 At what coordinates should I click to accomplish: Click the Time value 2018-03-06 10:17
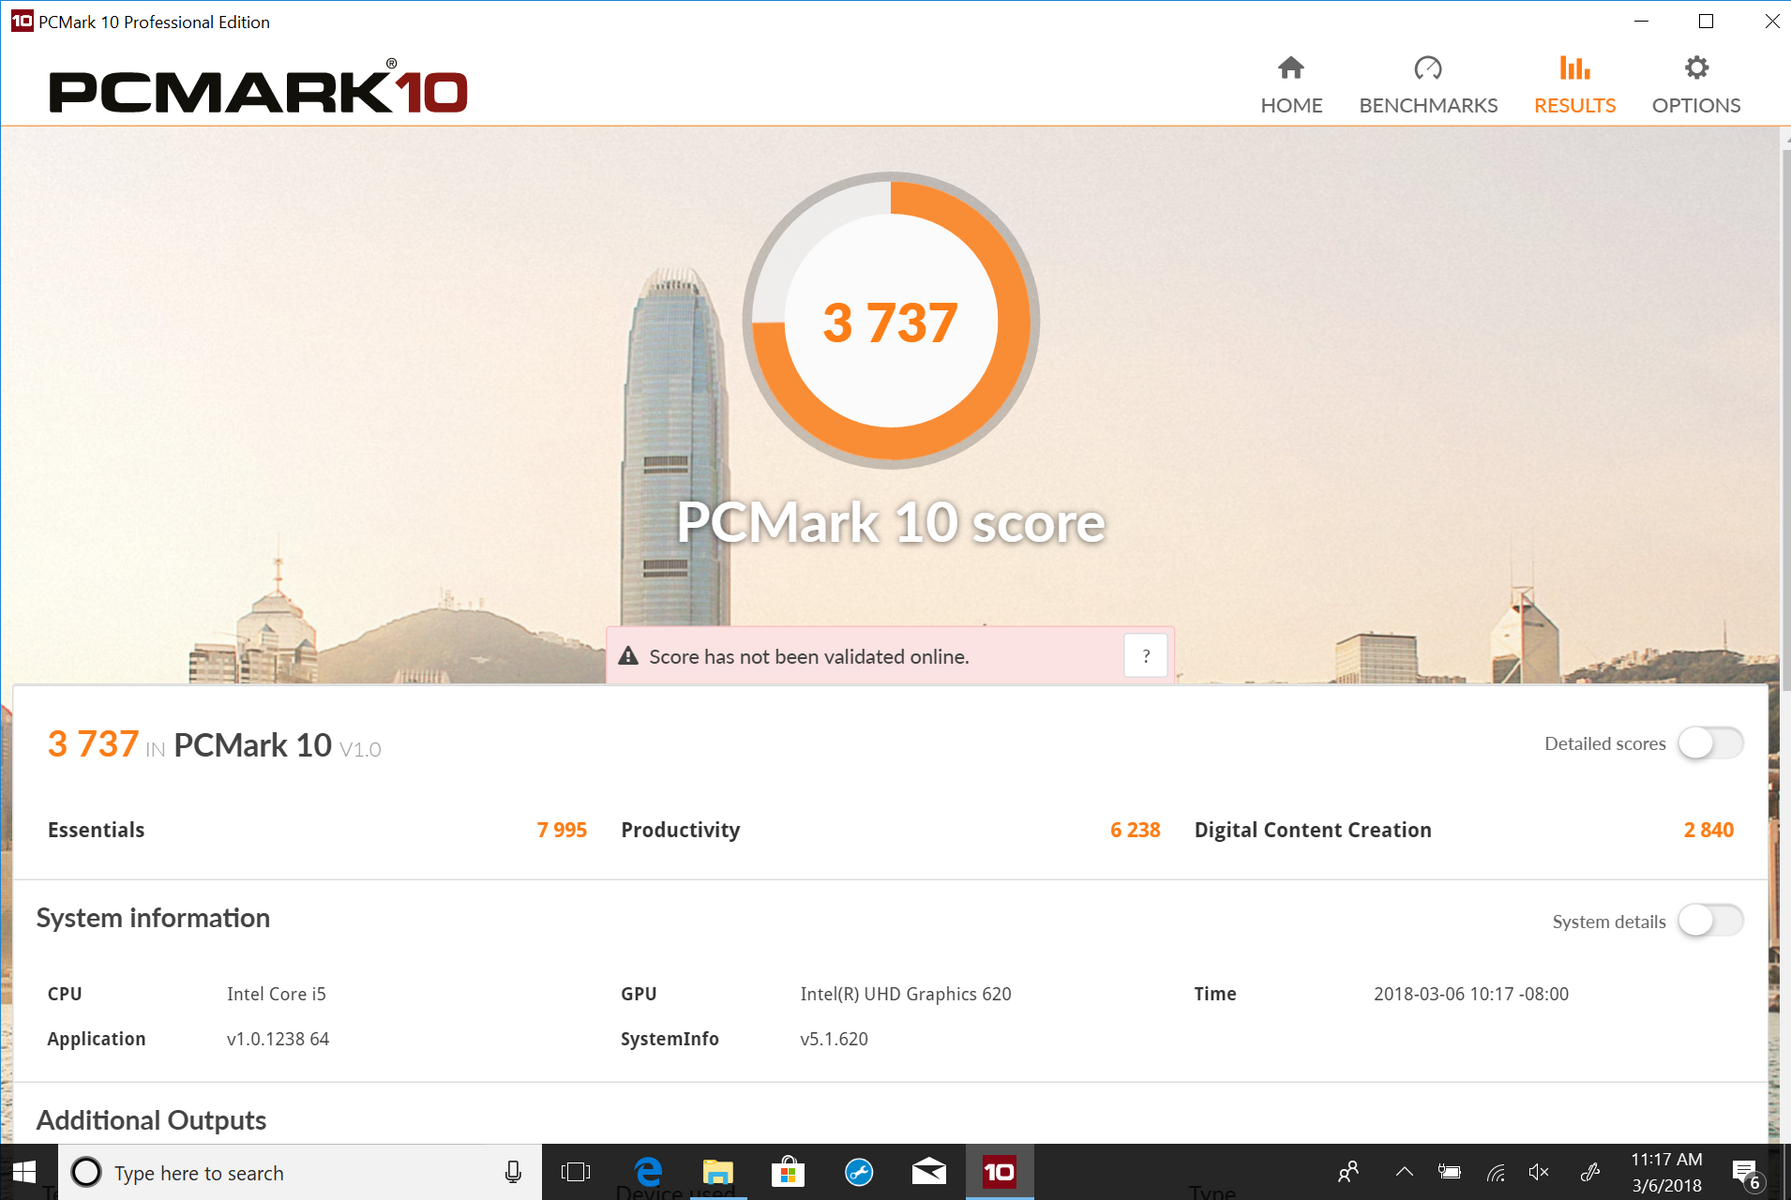click(1470, 994)
